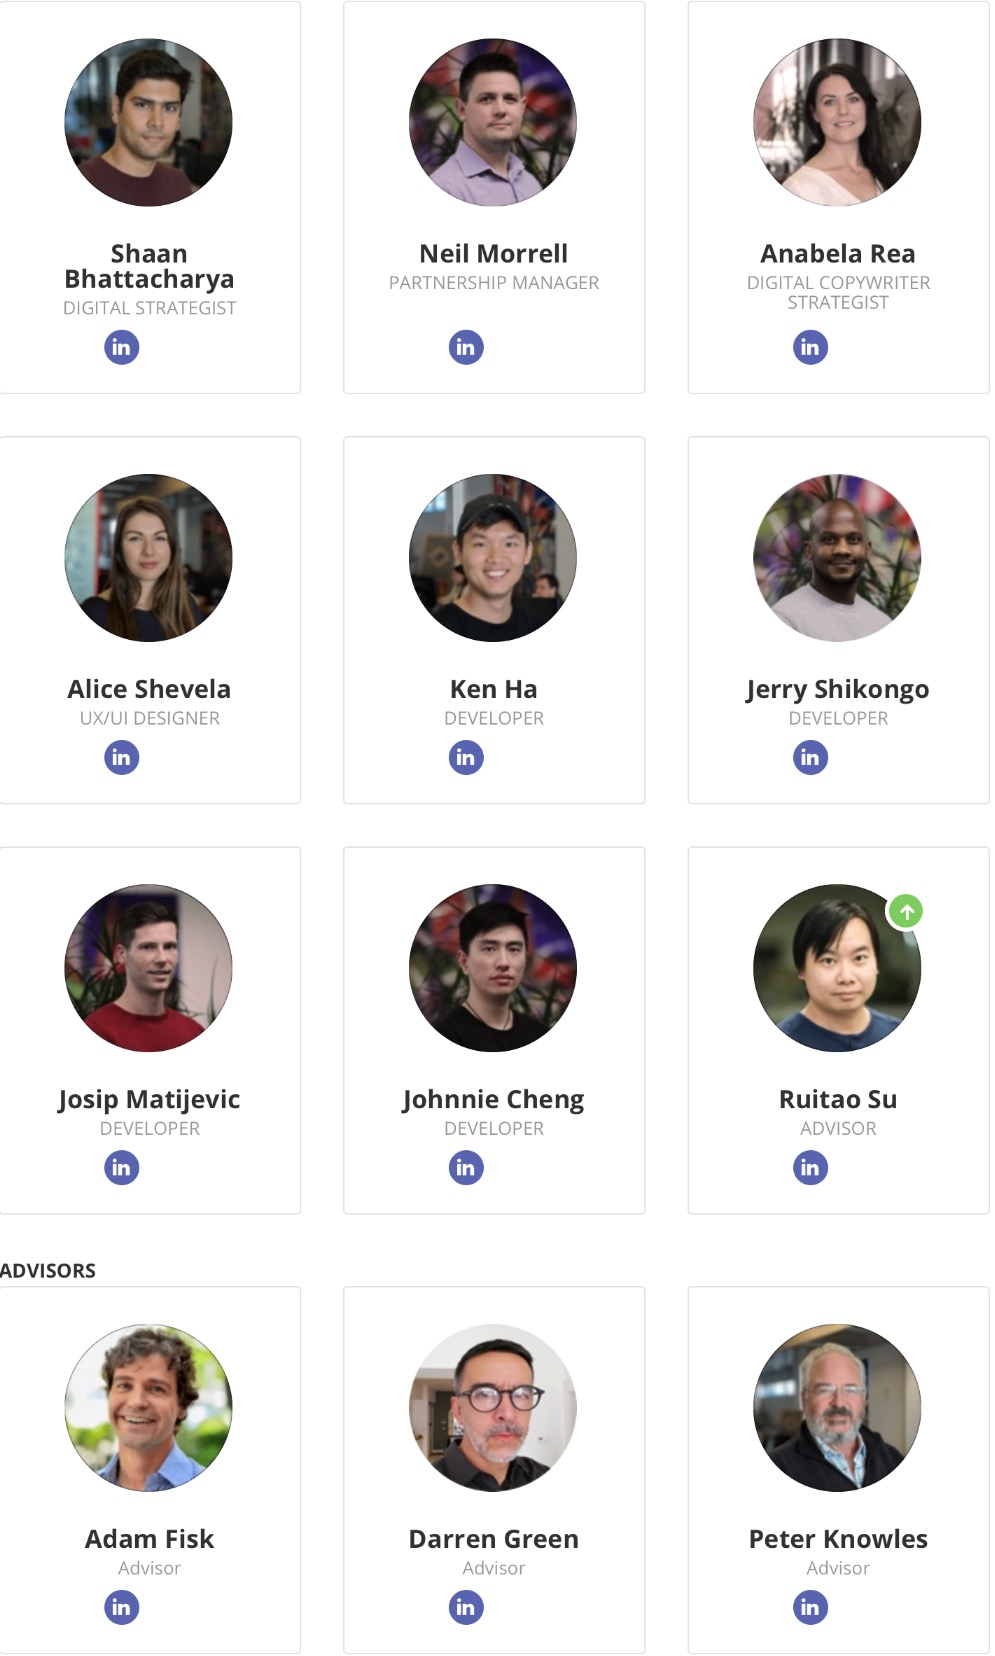
Task: Select Peter Knowles' profile photo
Action: [x=837, y=1408]
